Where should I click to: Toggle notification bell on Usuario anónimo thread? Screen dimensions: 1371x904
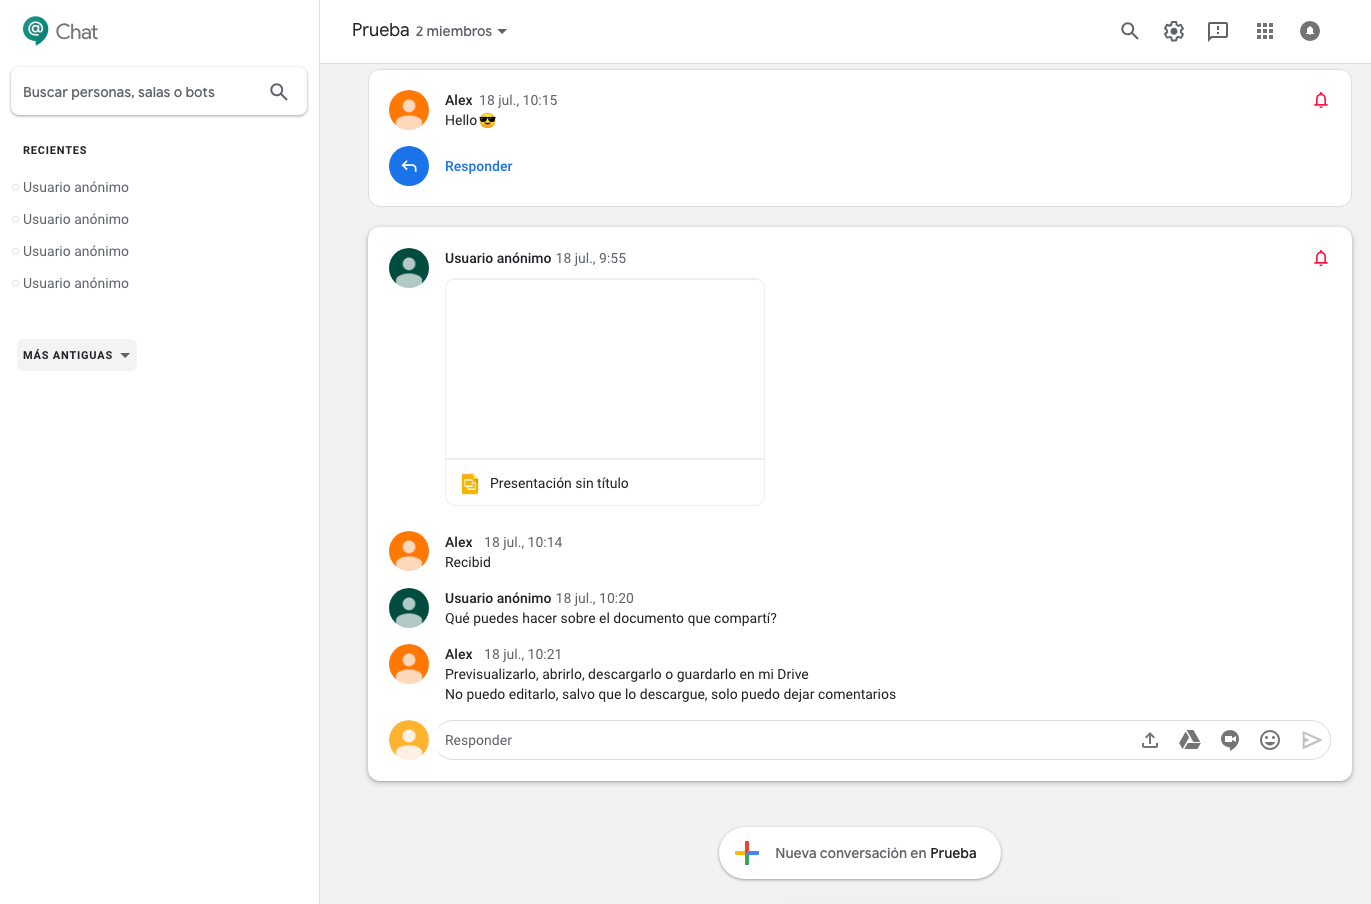click(1321, 258)
